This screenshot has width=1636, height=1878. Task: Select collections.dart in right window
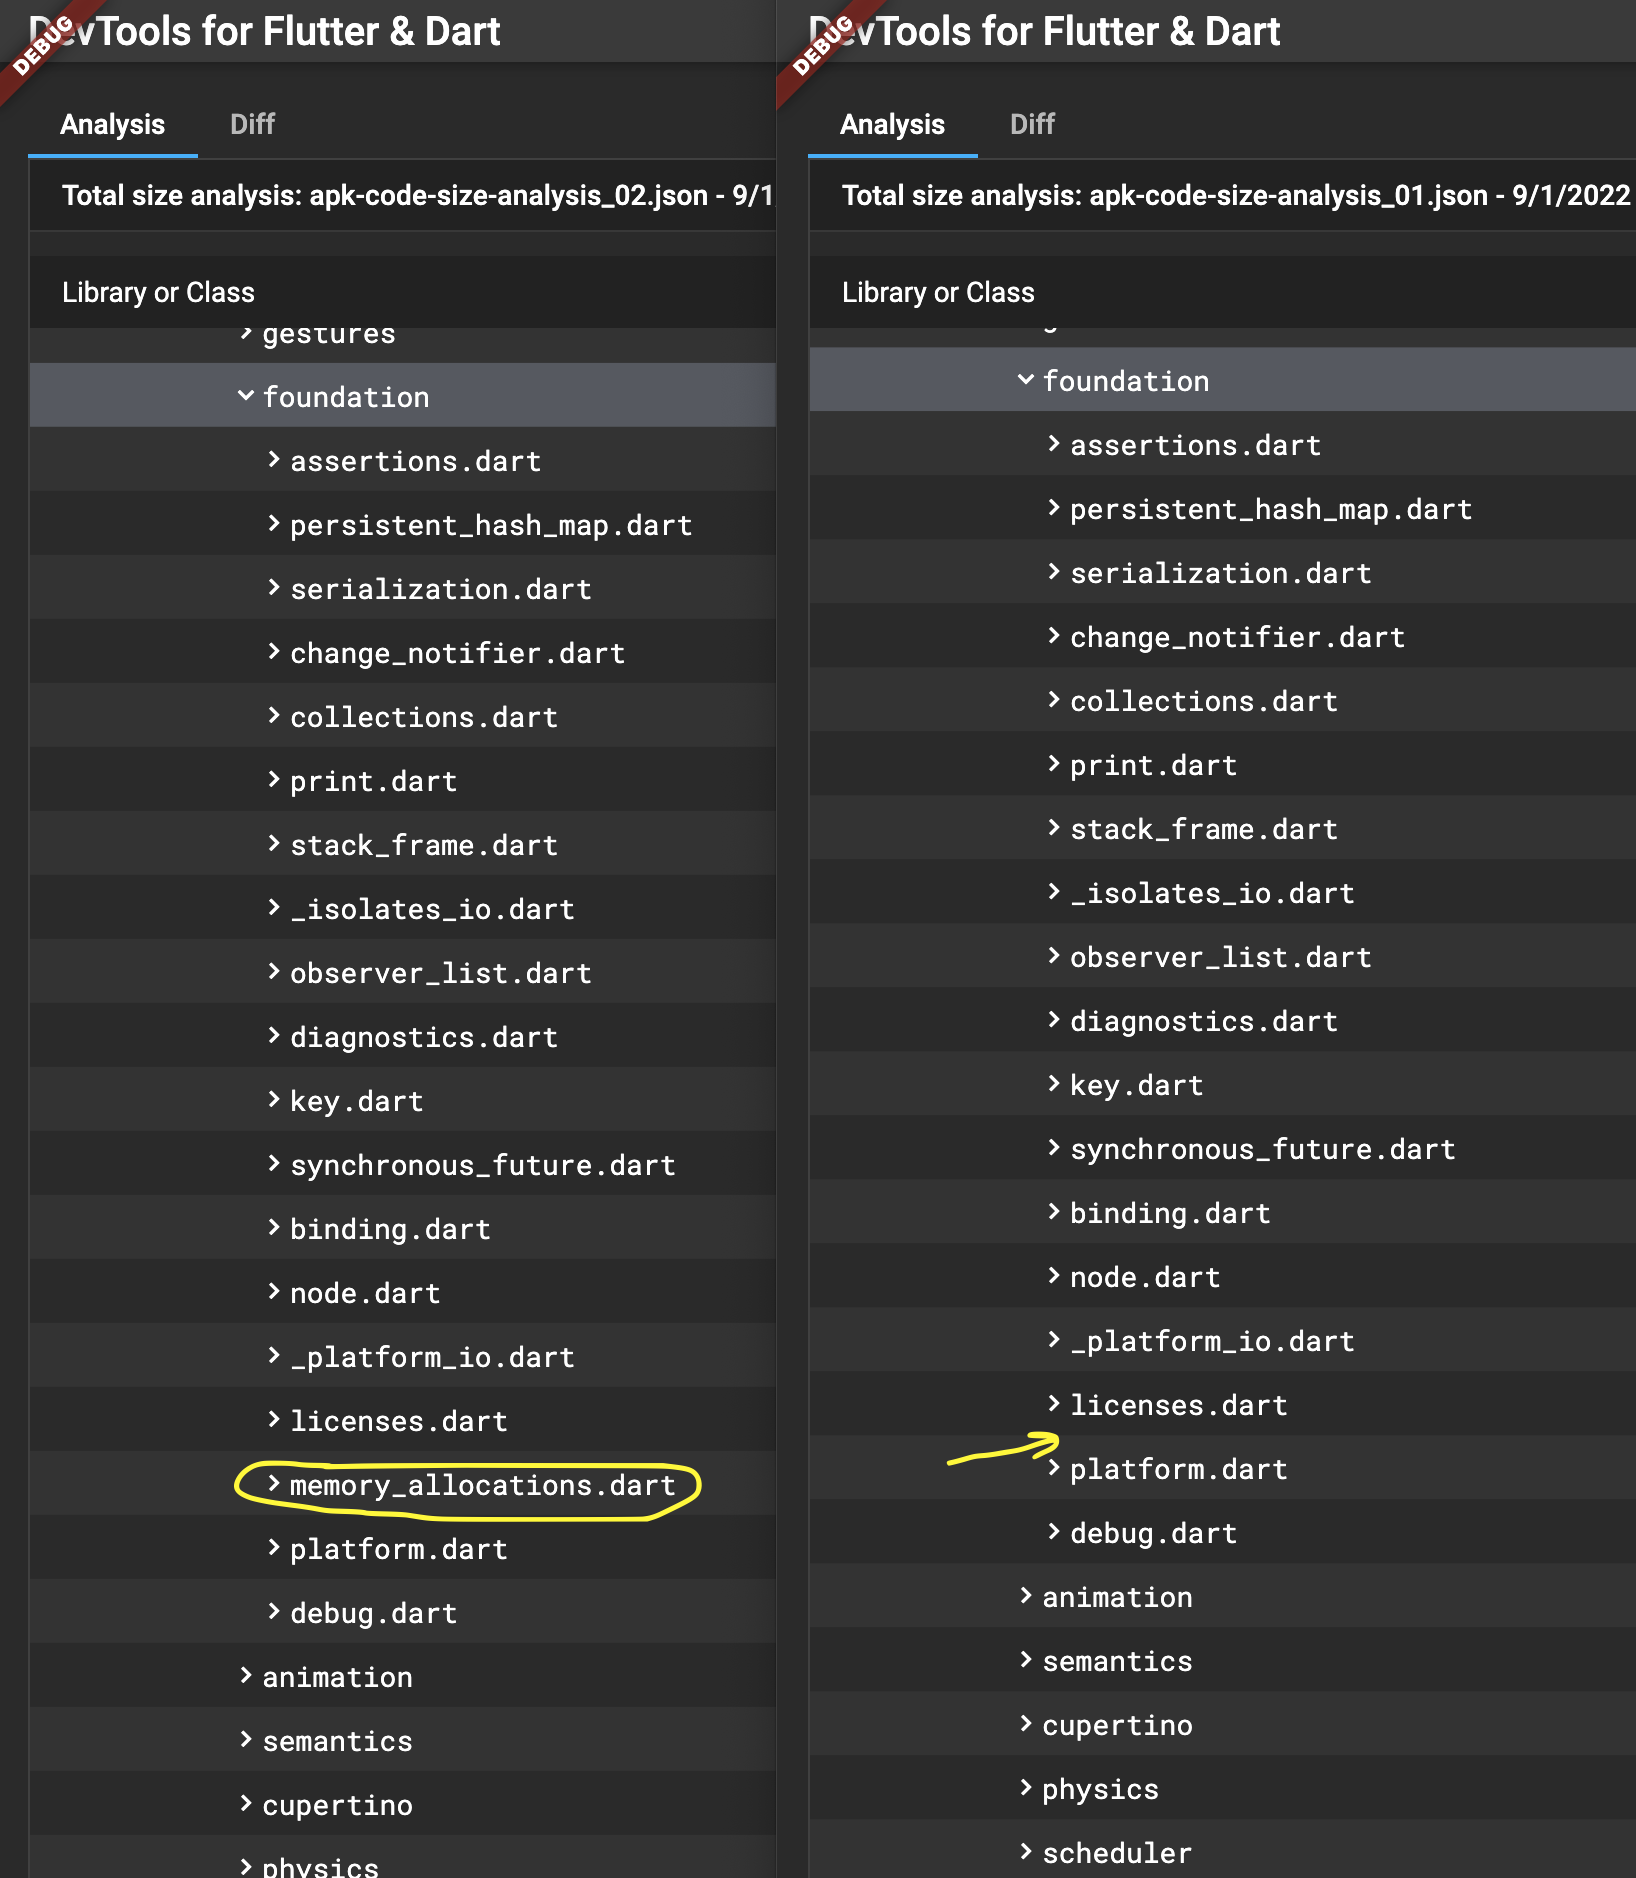click(1204, 701)
